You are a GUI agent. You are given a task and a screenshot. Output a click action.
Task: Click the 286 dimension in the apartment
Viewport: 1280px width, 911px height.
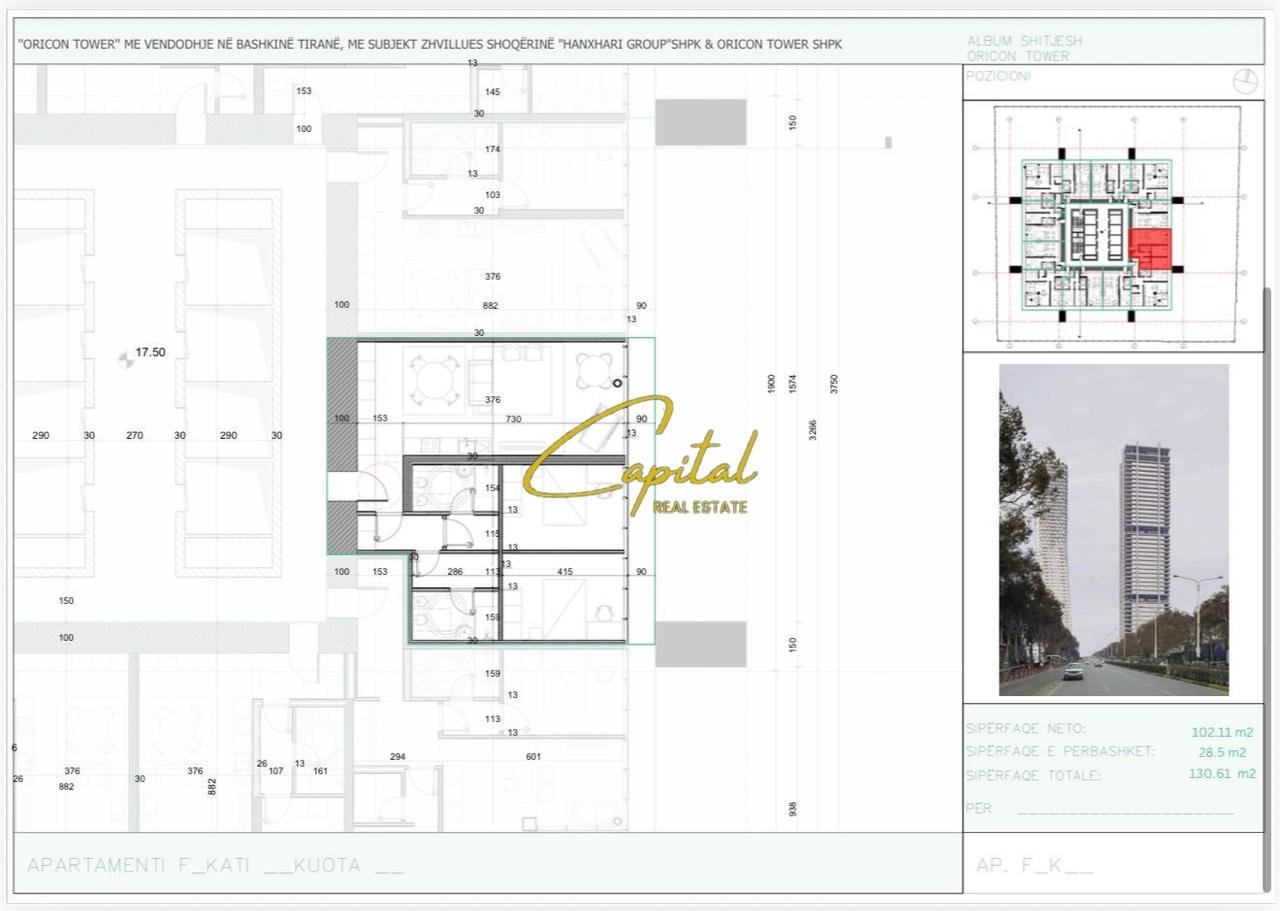point(455,572)
